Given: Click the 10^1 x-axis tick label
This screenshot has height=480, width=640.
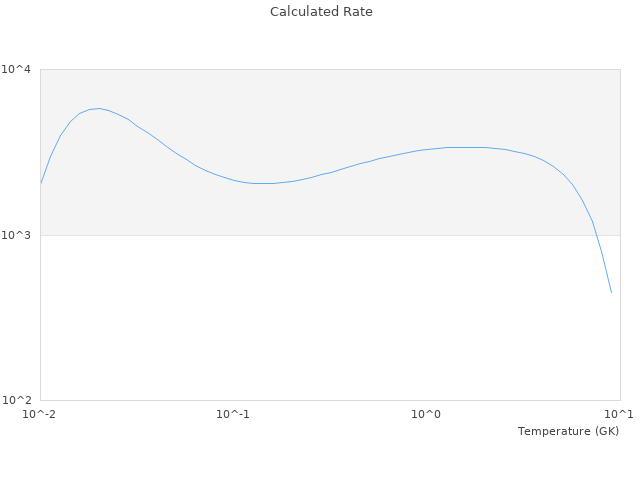Looking at the screenshot, I should click(x=619, y=414).
